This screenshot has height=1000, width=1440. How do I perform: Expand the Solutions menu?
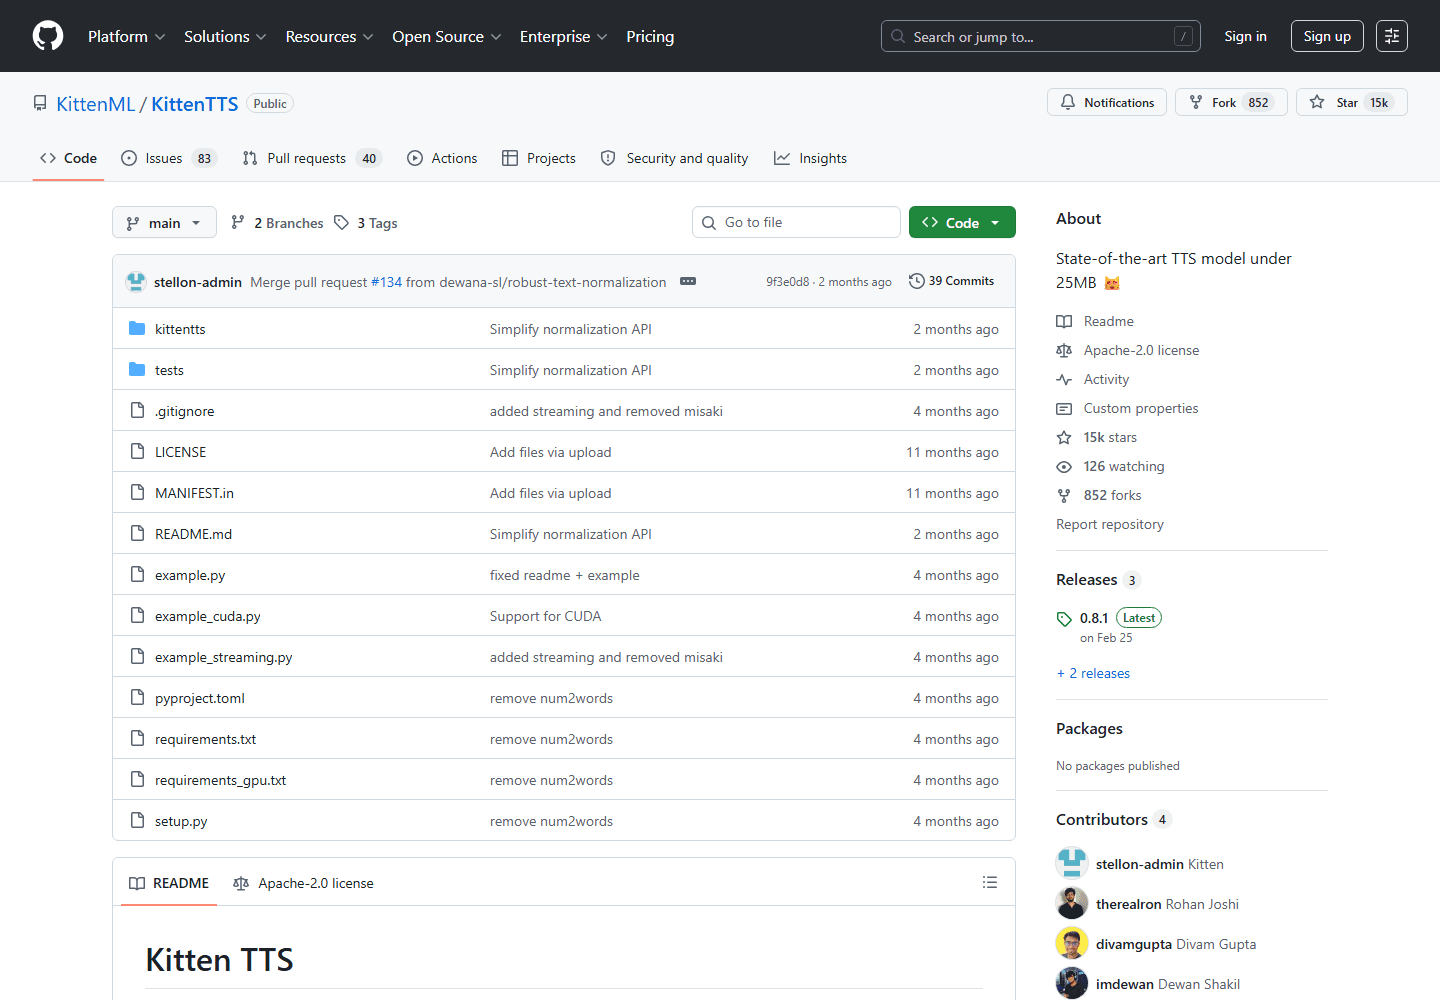tap(225, 36)
